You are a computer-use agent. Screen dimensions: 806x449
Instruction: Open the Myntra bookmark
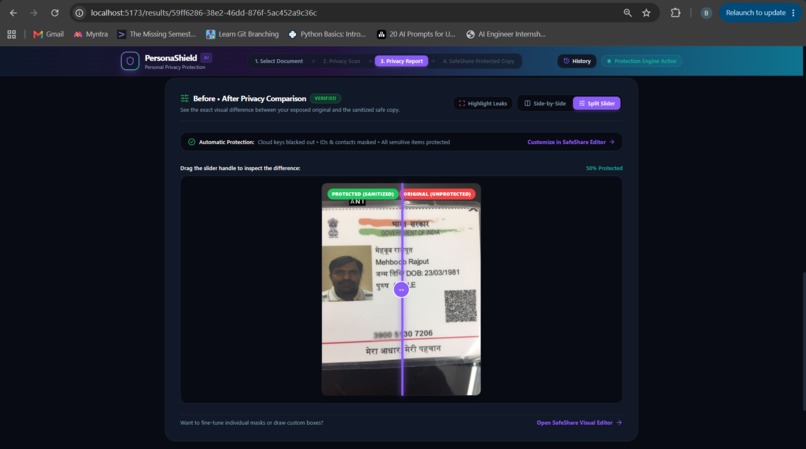coord(91,34)
